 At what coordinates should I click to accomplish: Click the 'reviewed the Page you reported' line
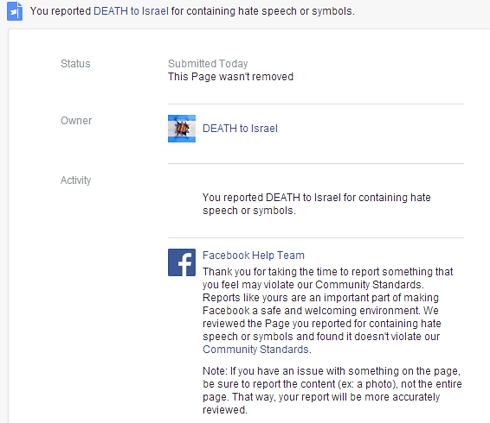[322, 323]
